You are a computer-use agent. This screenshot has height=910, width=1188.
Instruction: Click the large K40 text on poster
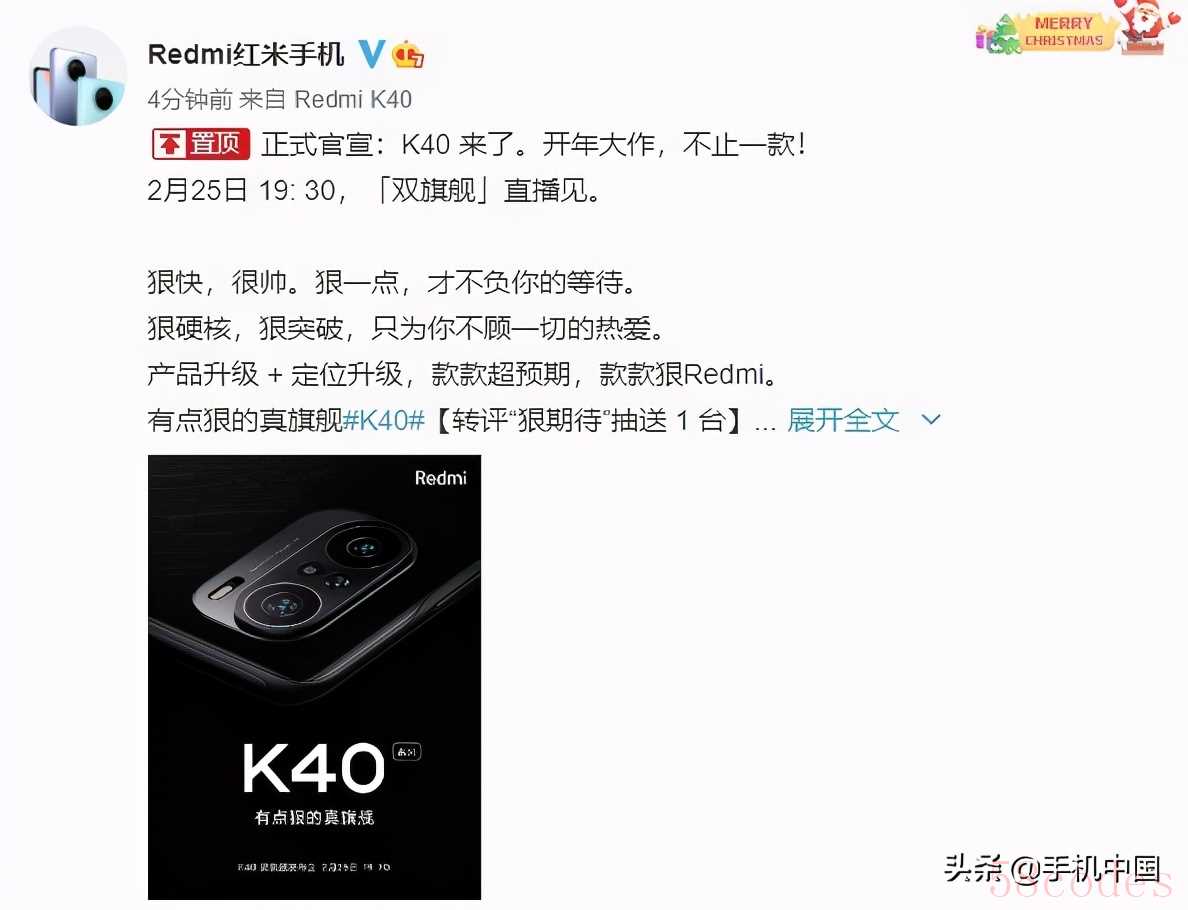click(313, 768)
